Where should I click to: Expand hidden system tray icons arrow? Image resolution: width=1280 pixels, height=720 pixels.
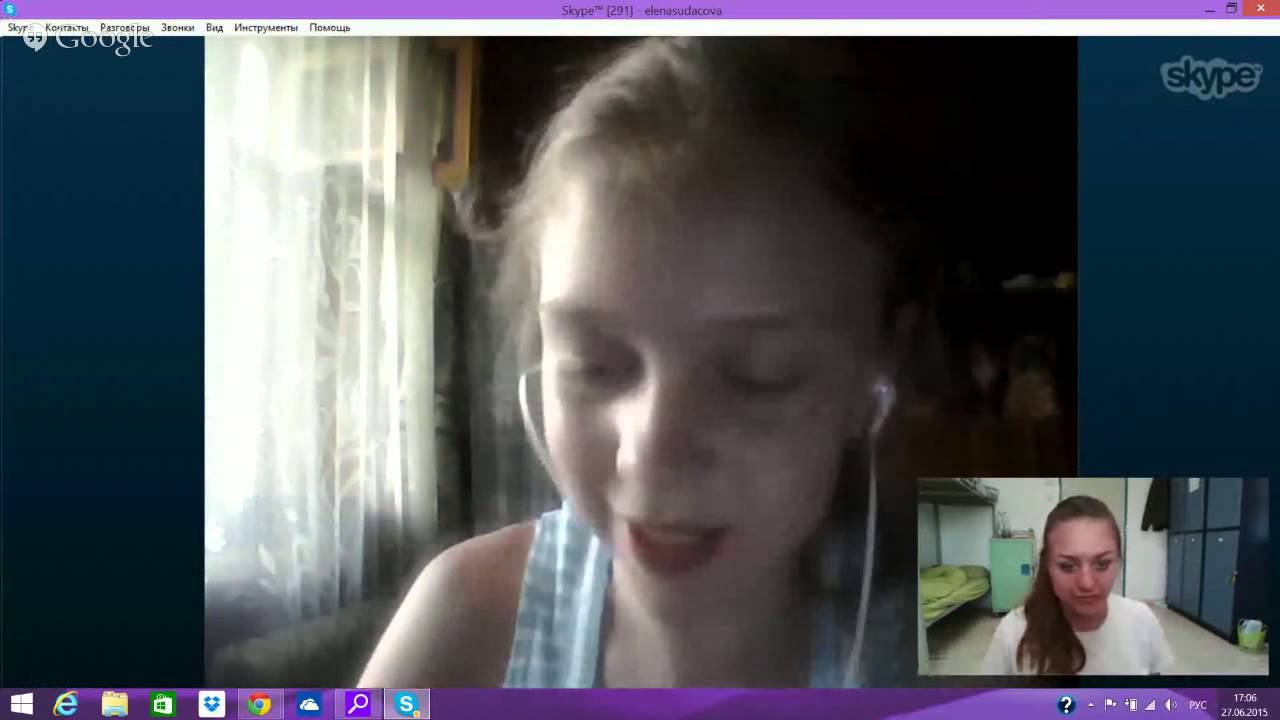pyautogui.click(x=1091, y=705)
